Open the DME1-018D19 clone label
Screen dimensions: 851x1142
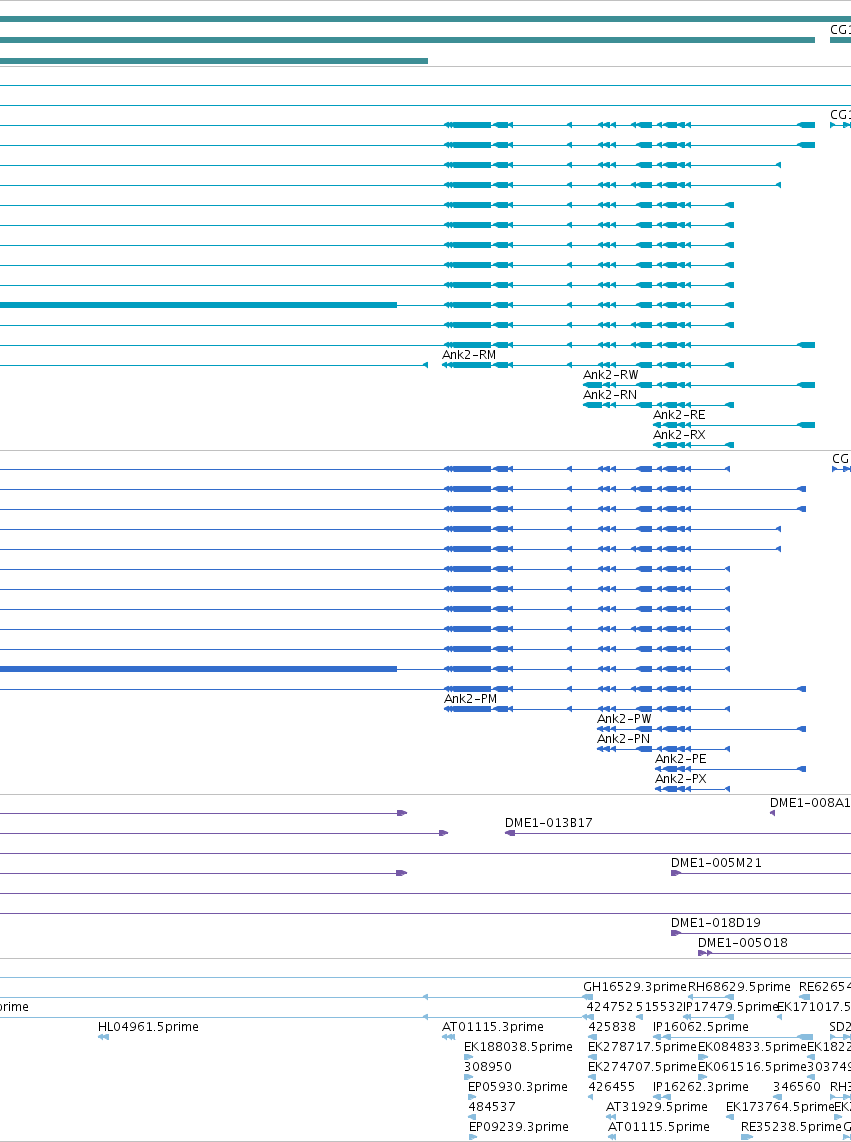(715, 923)
